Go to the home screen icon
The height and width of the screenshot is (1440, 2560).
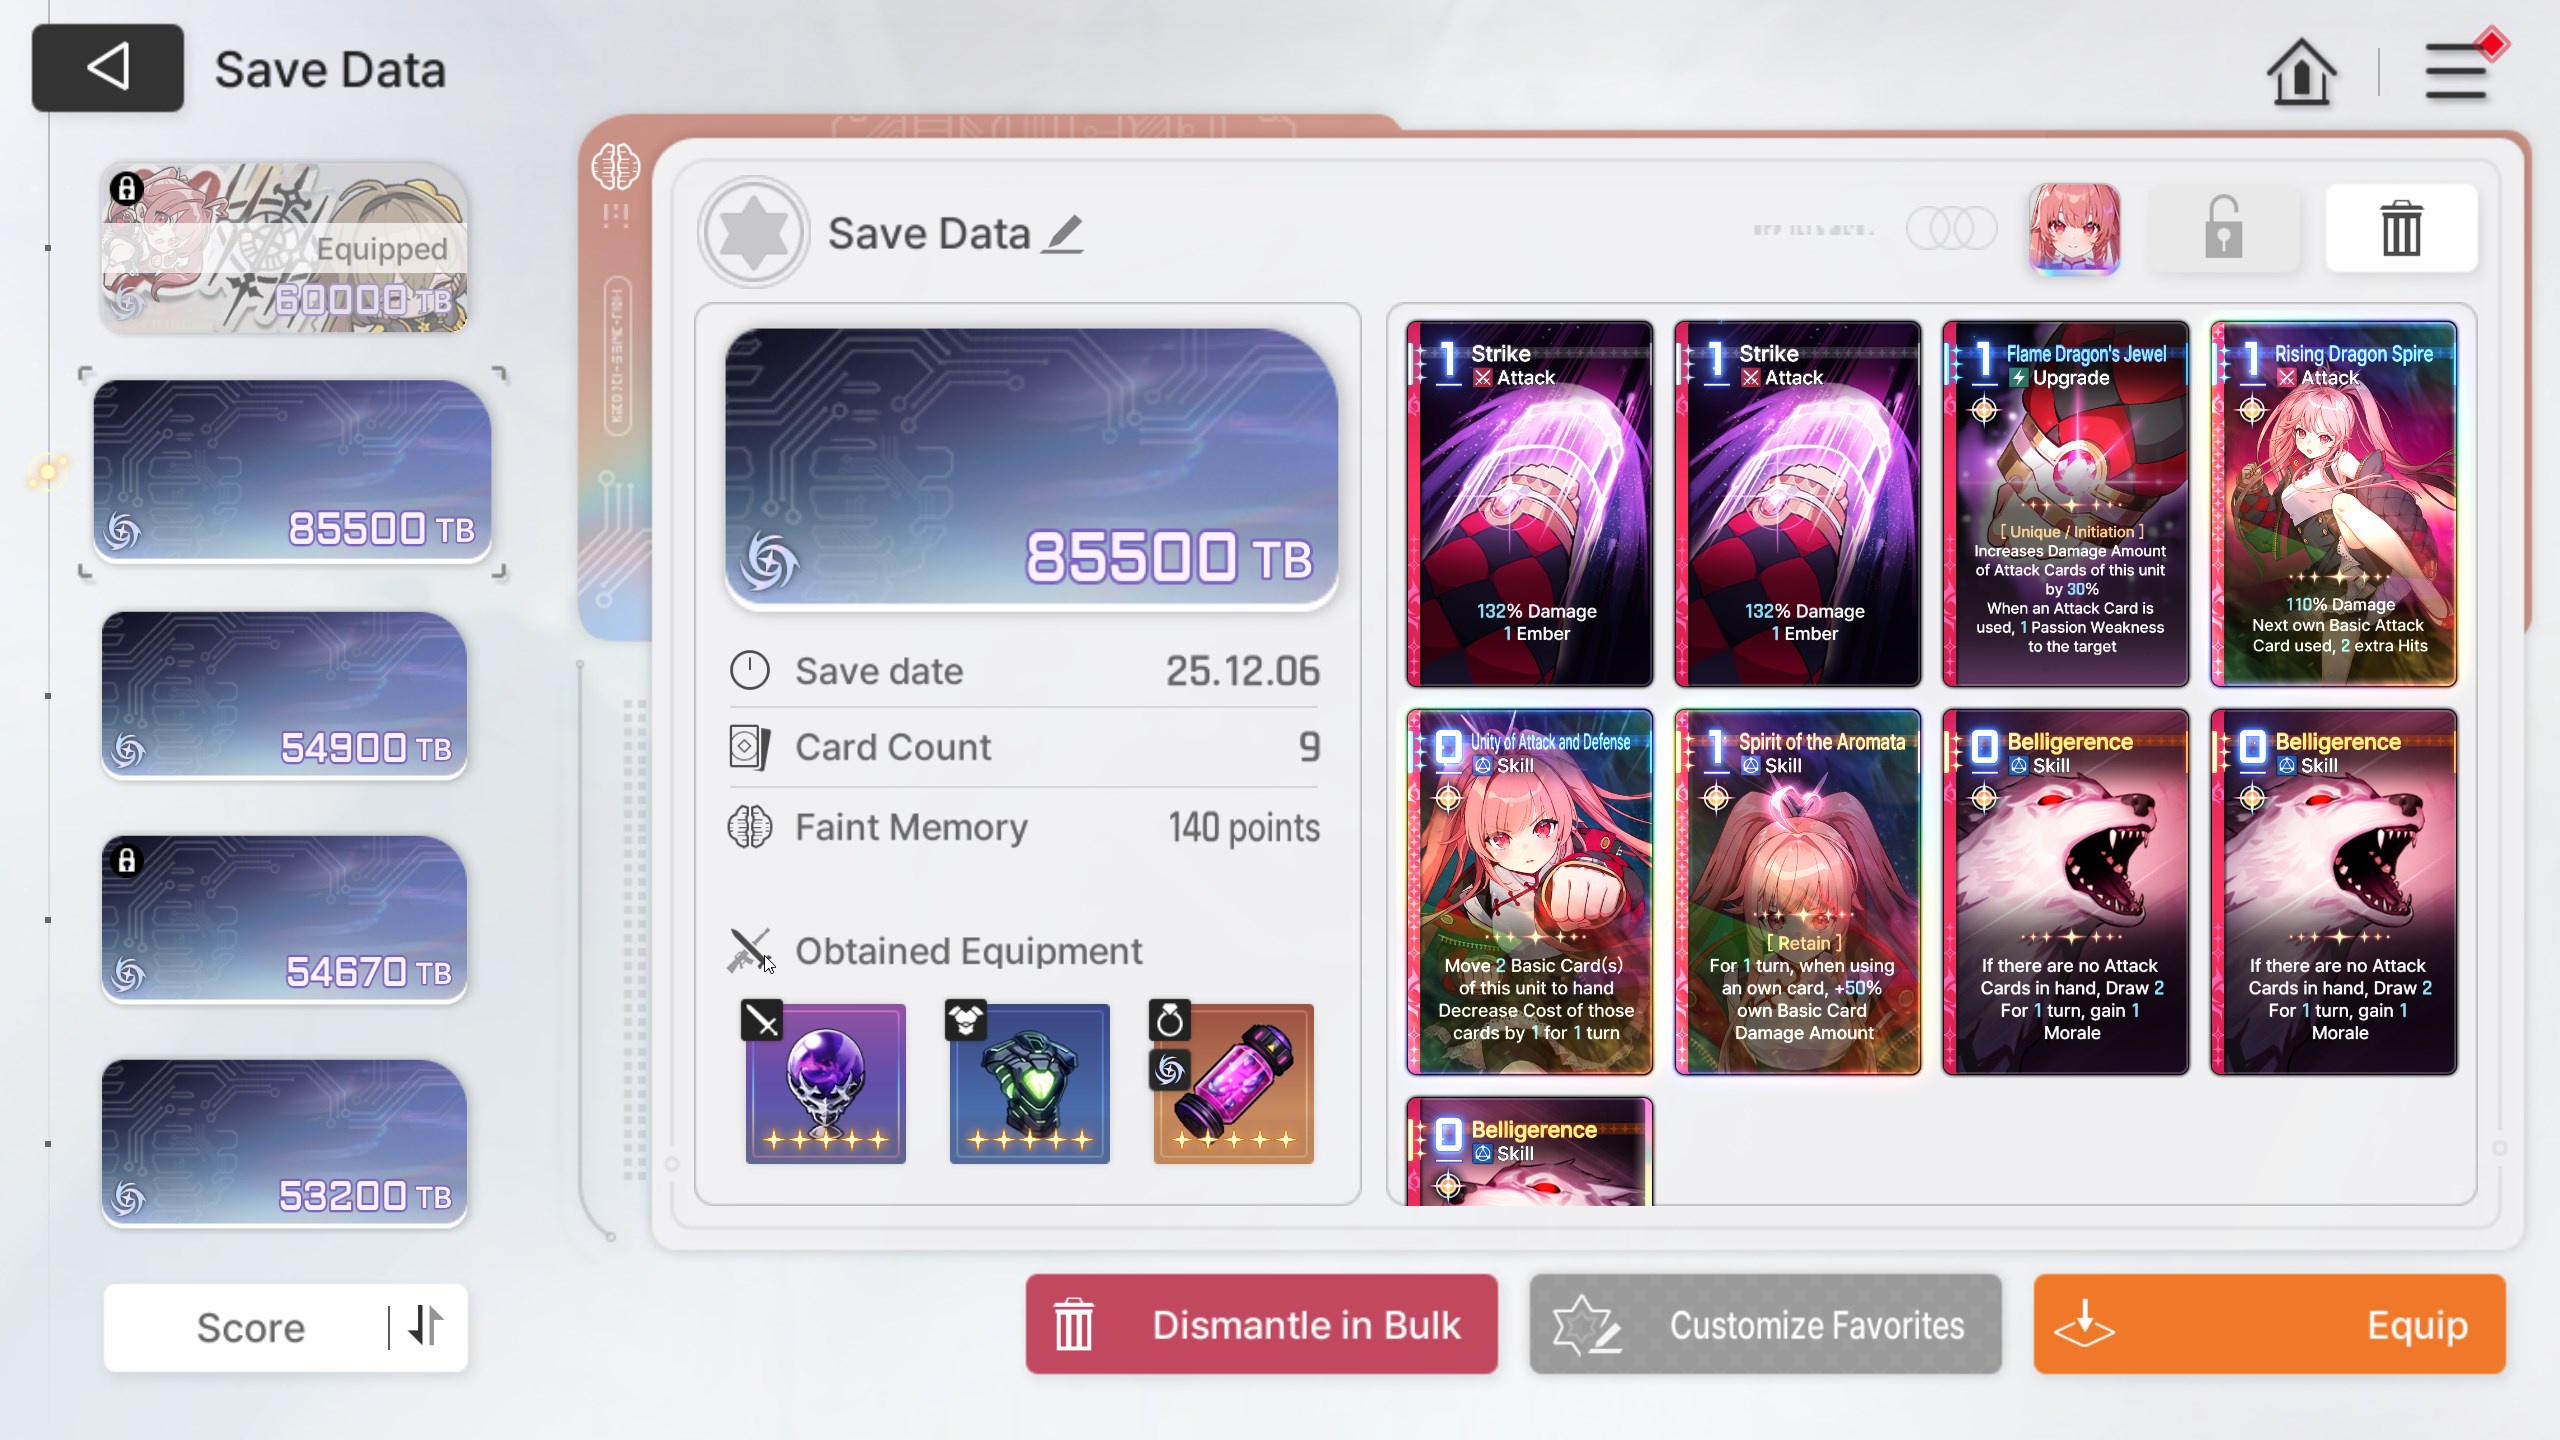(x=2301, y=71)
